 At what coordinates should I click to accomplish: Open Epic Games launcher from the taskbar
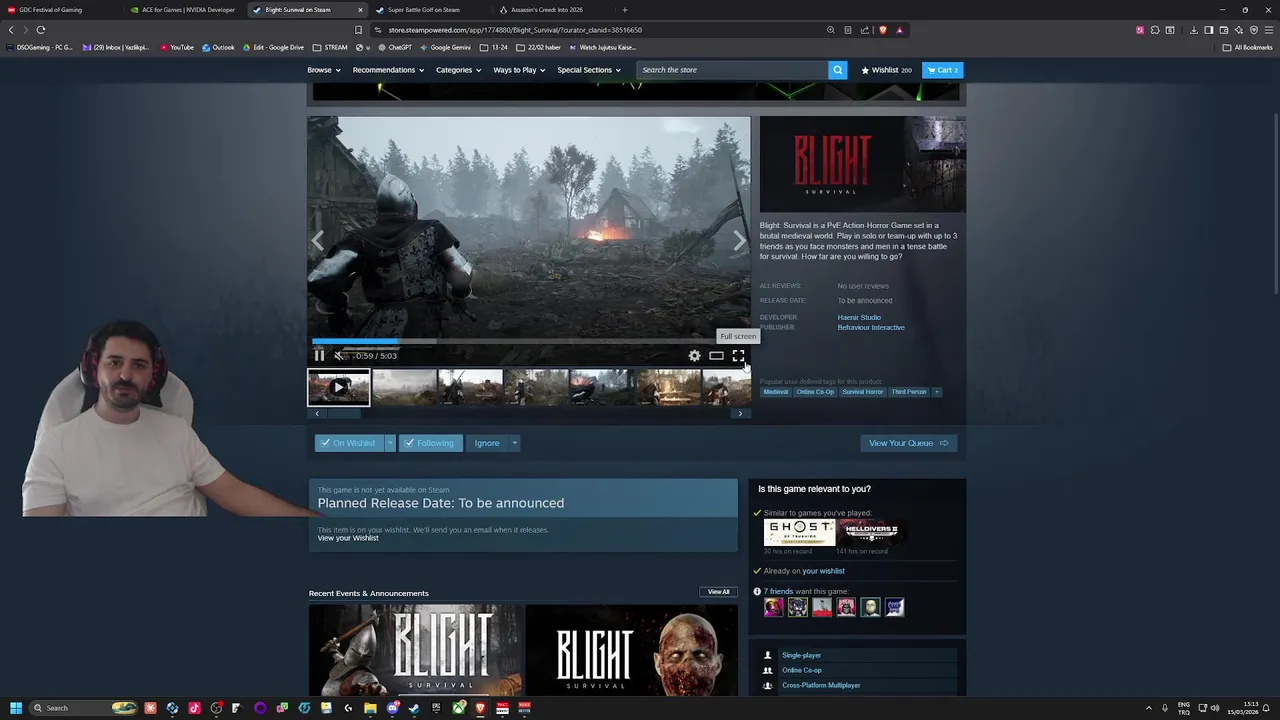[436, 708]
